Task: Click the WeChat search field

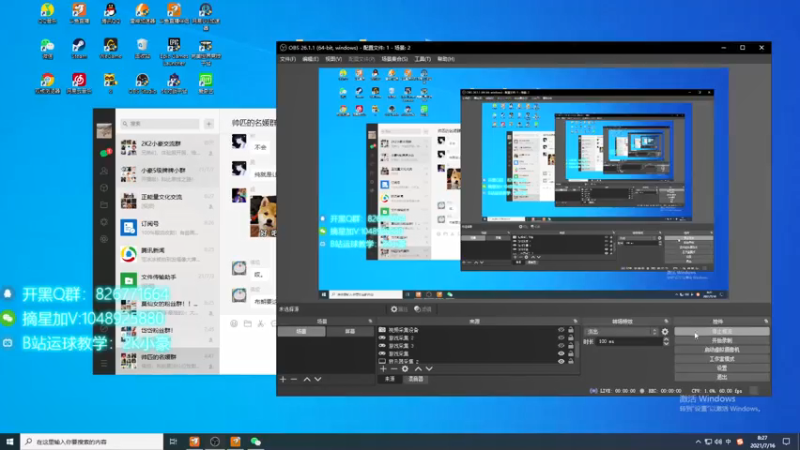Action: point(160,124)
